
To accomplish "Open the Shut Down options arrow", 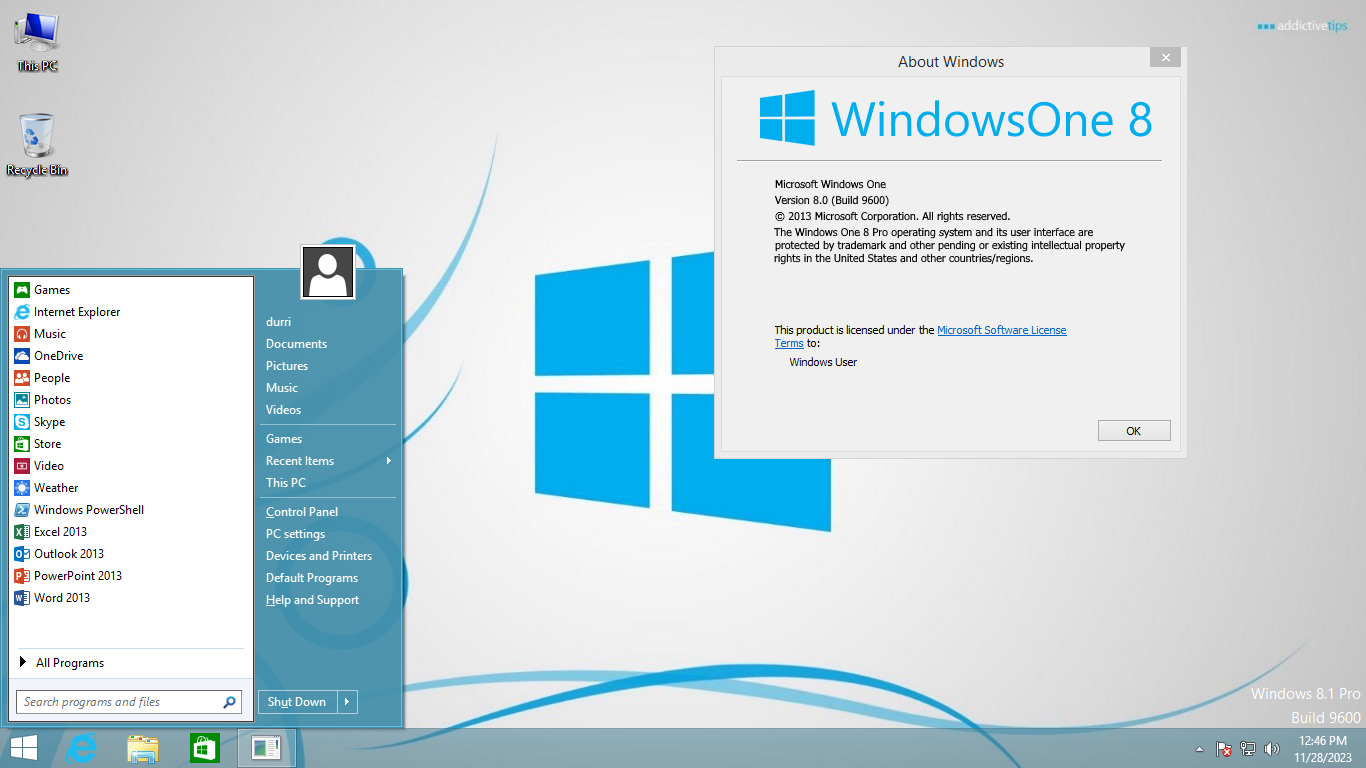I will tap(348, 702).
